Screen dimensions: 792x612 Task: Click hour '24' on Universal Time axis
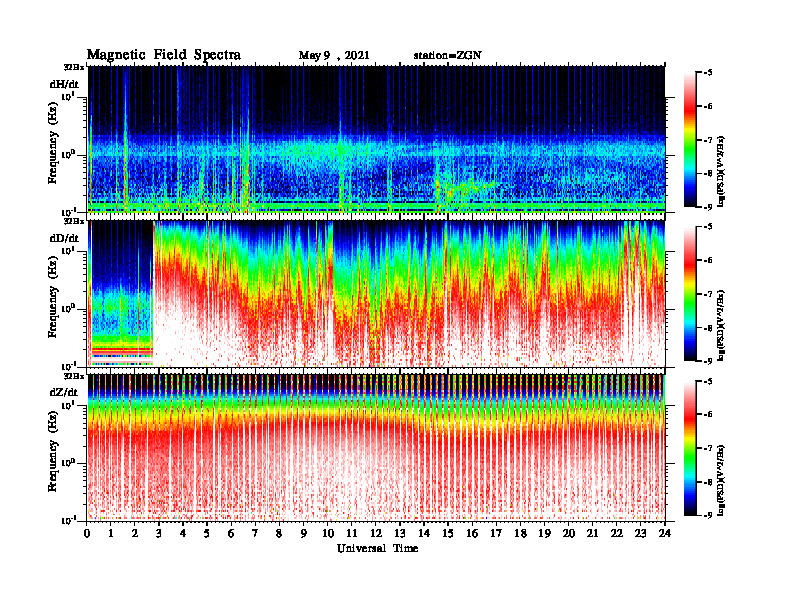click(665, 534)
